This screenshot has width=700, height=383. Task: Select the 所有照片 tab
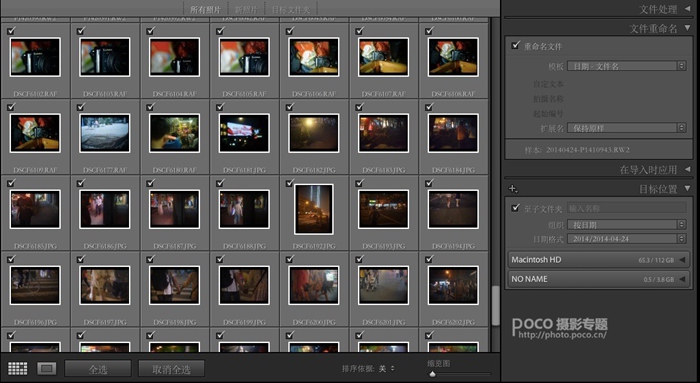click(205, 9)
